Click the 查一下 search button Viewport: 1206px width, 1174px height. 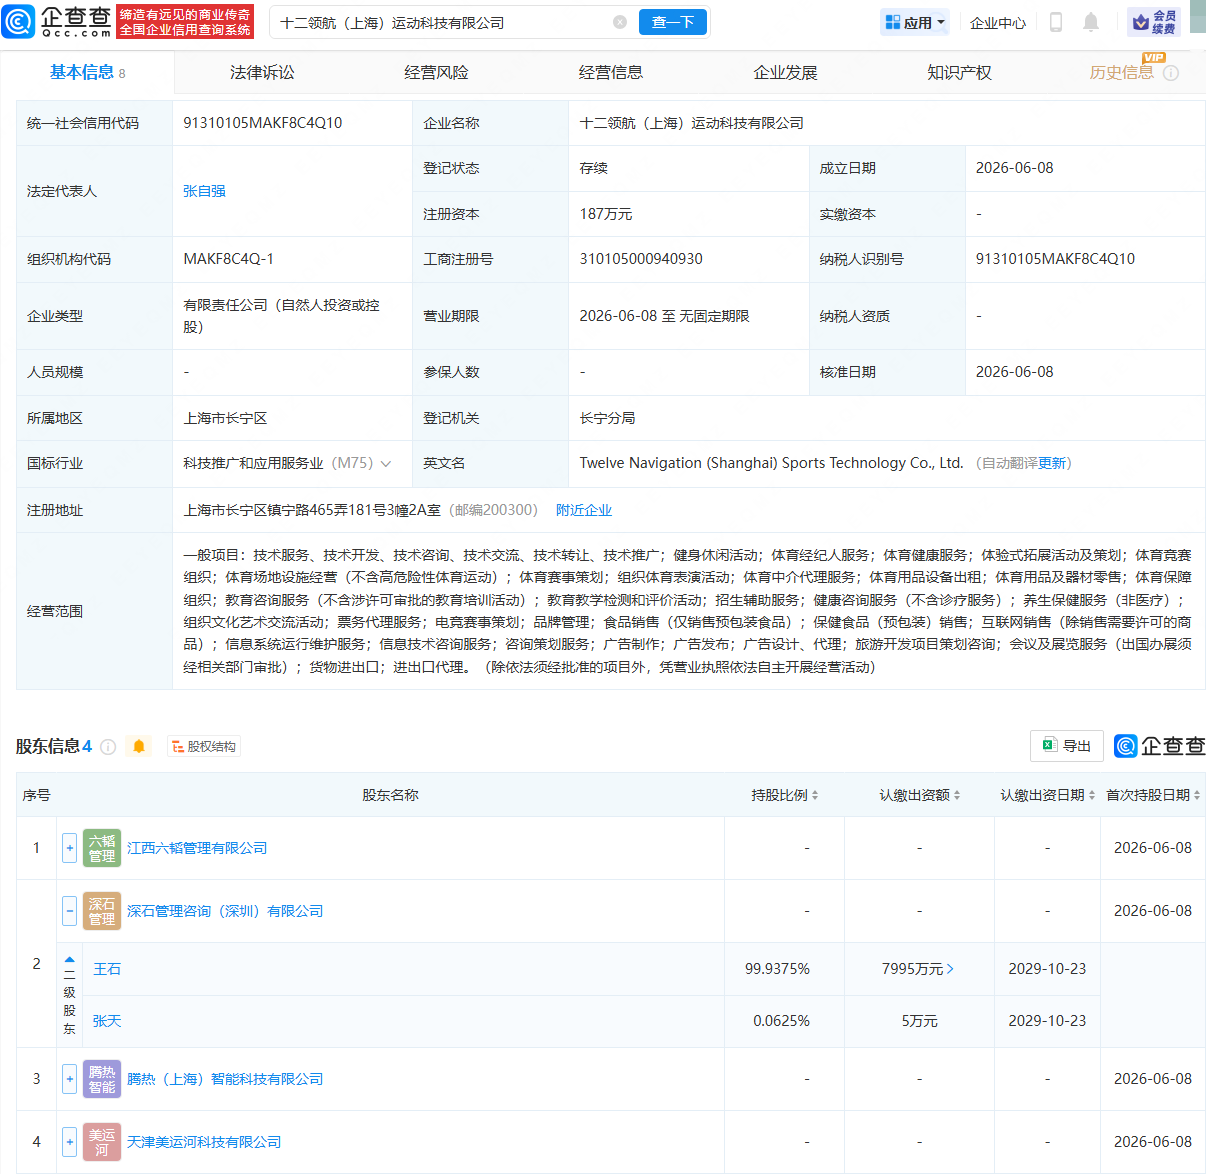673,22
